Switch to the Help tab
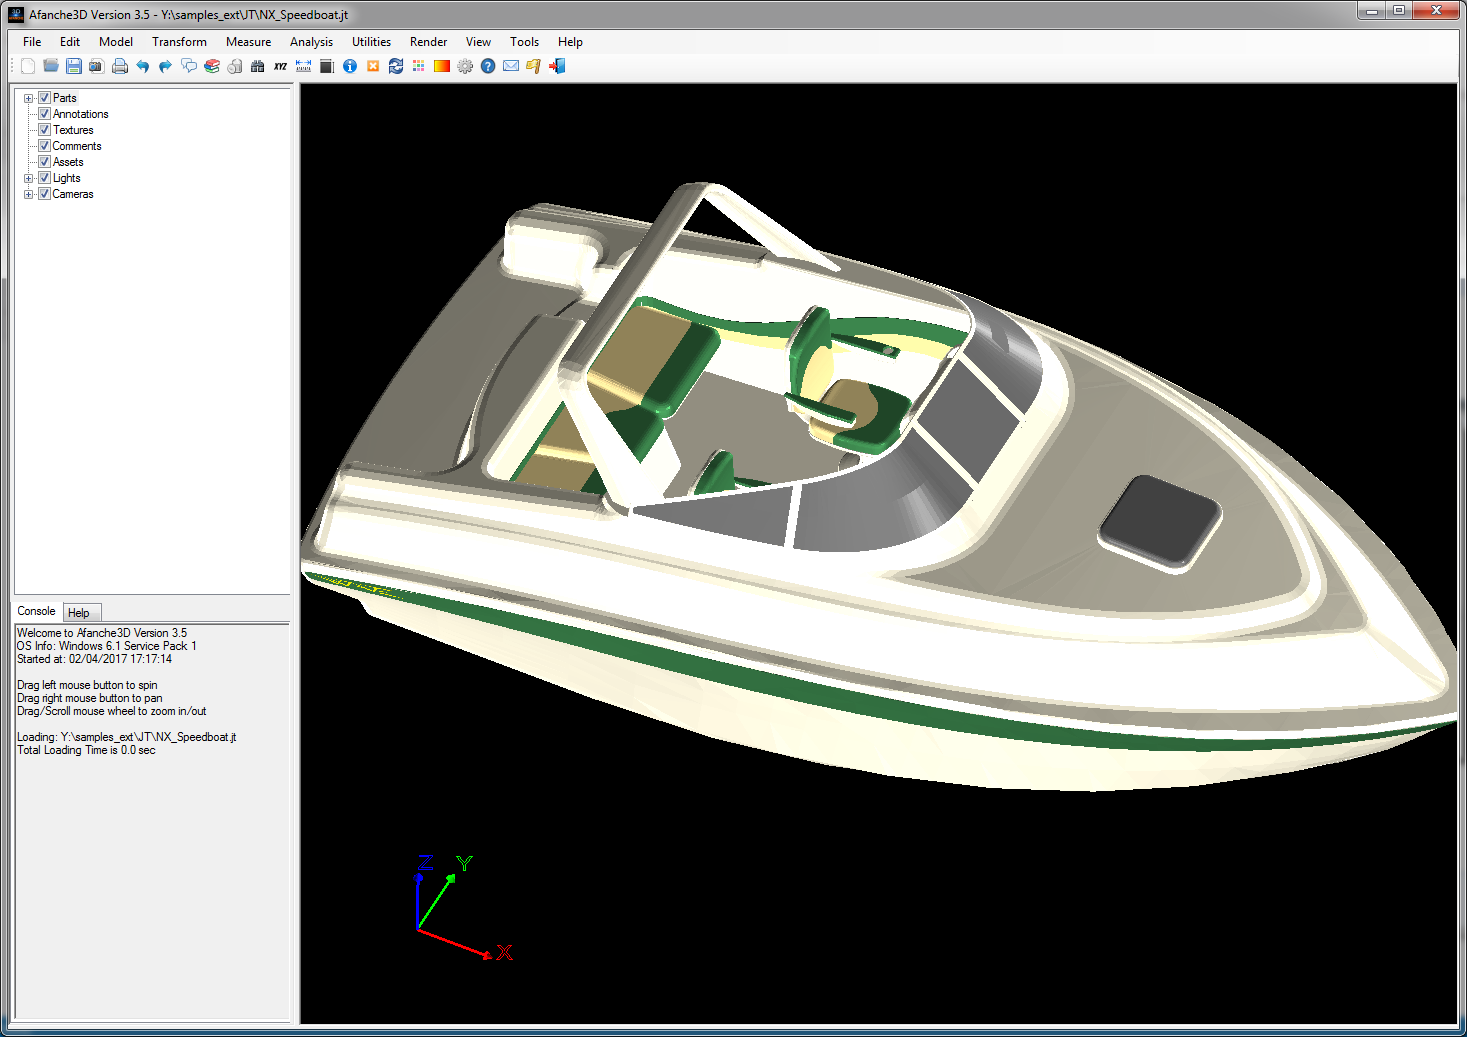 [x=79, y=613]
